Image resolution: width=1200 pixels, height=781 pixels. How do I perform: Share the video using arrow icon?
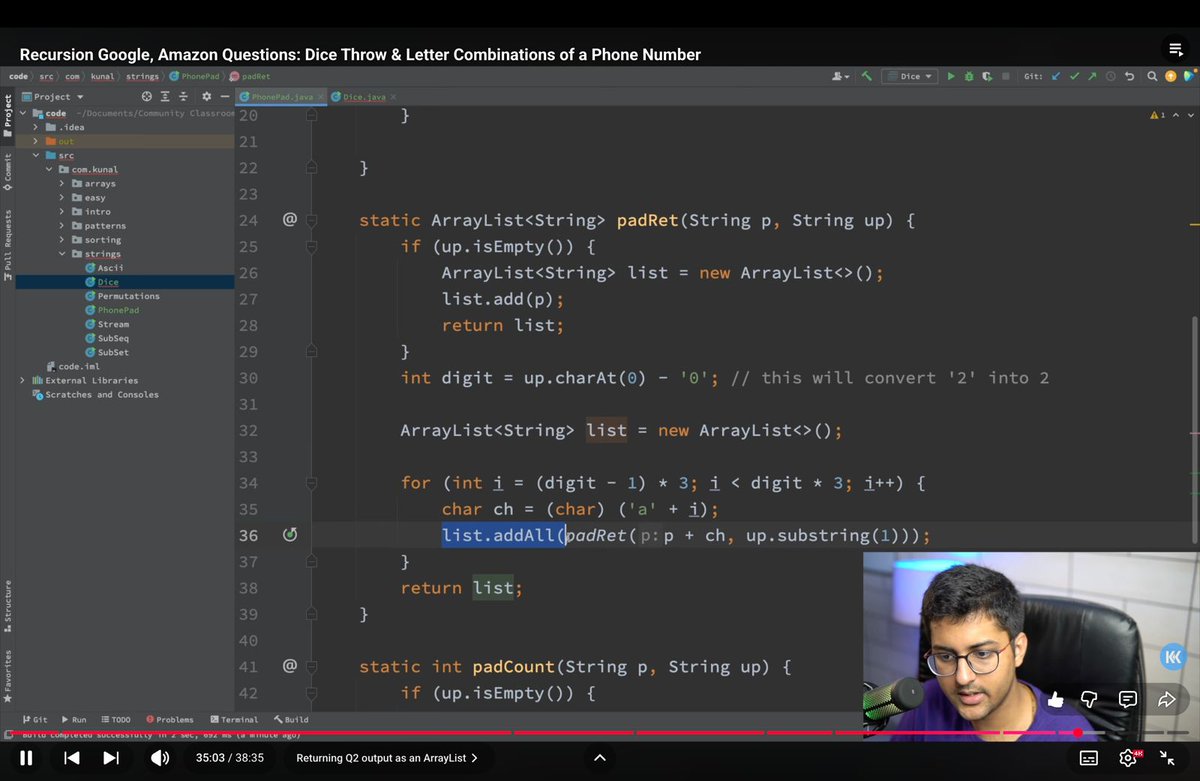tap(1166, 700)
